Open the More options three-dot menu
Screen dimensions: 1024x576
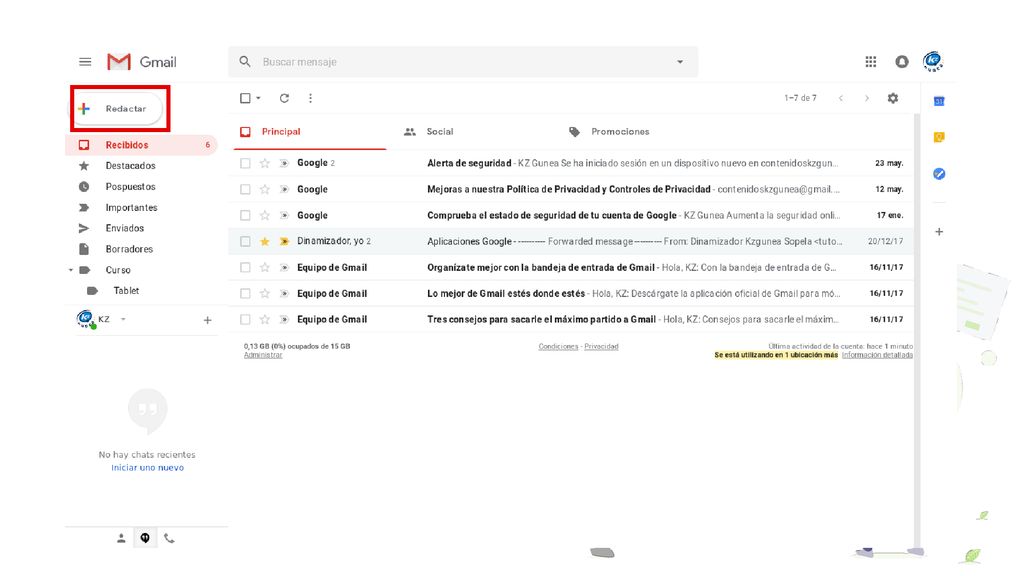point(310,98)
